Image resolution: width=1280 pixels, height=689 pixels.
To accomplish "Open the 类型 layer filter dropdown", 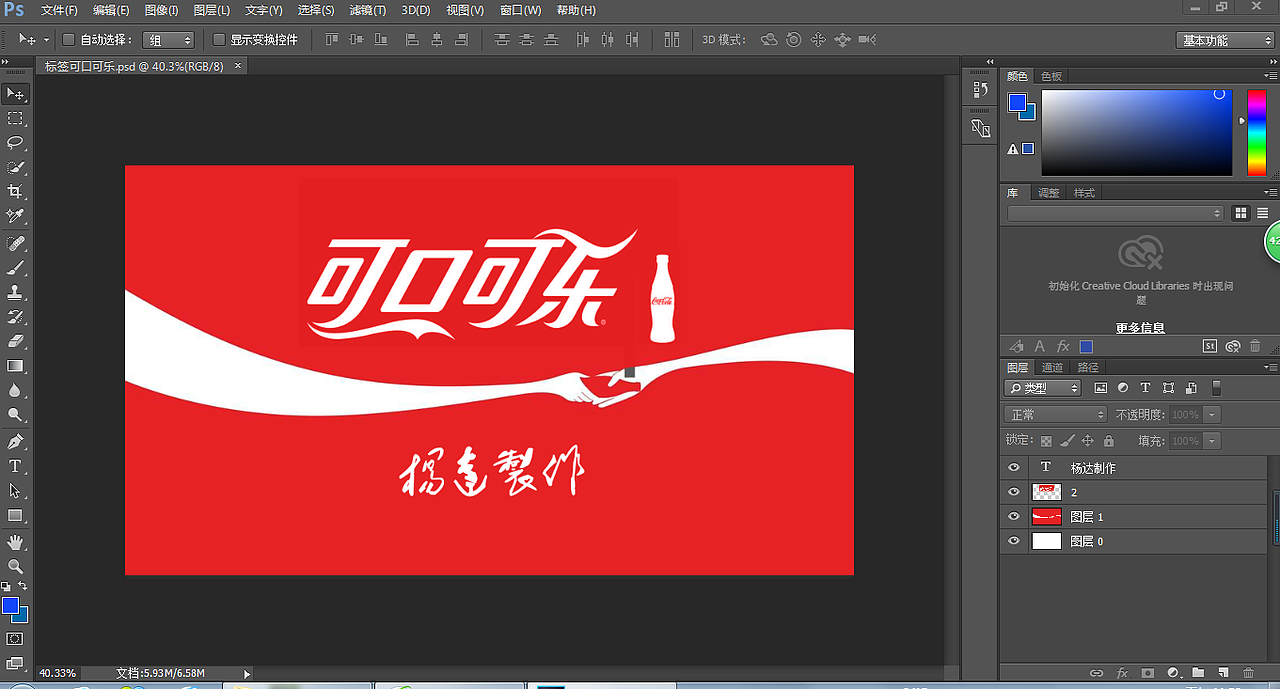I will pos(1043,388).
